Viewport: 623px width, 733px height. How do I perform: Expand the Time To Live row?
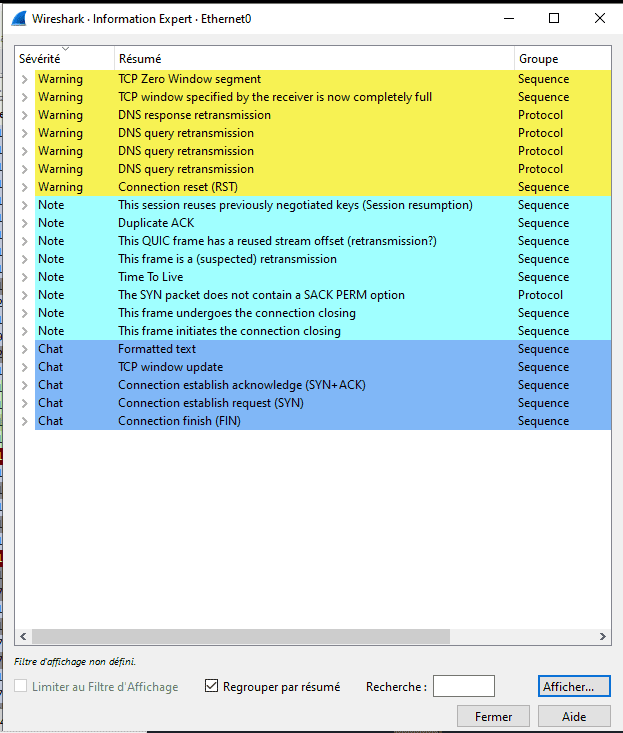click(25, 277)
